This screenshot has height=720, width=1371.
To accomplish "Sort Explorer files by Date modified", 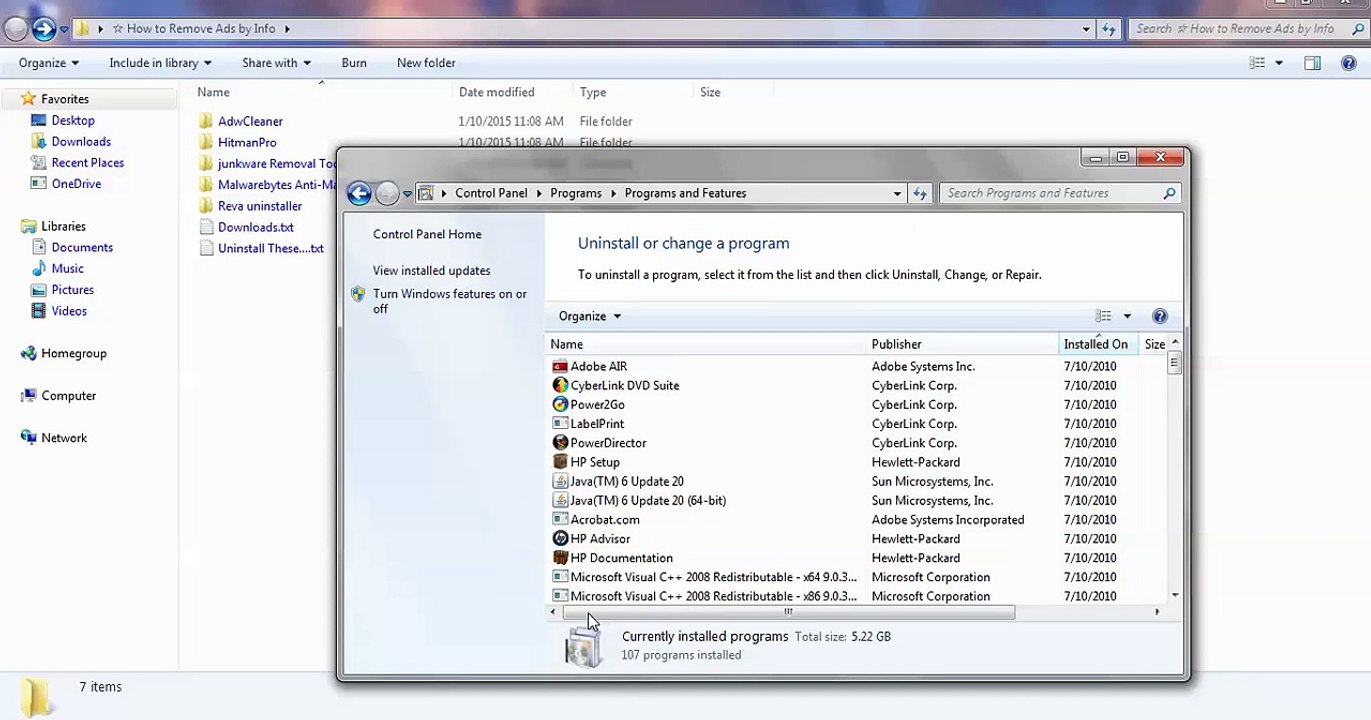I will [514, 92].
